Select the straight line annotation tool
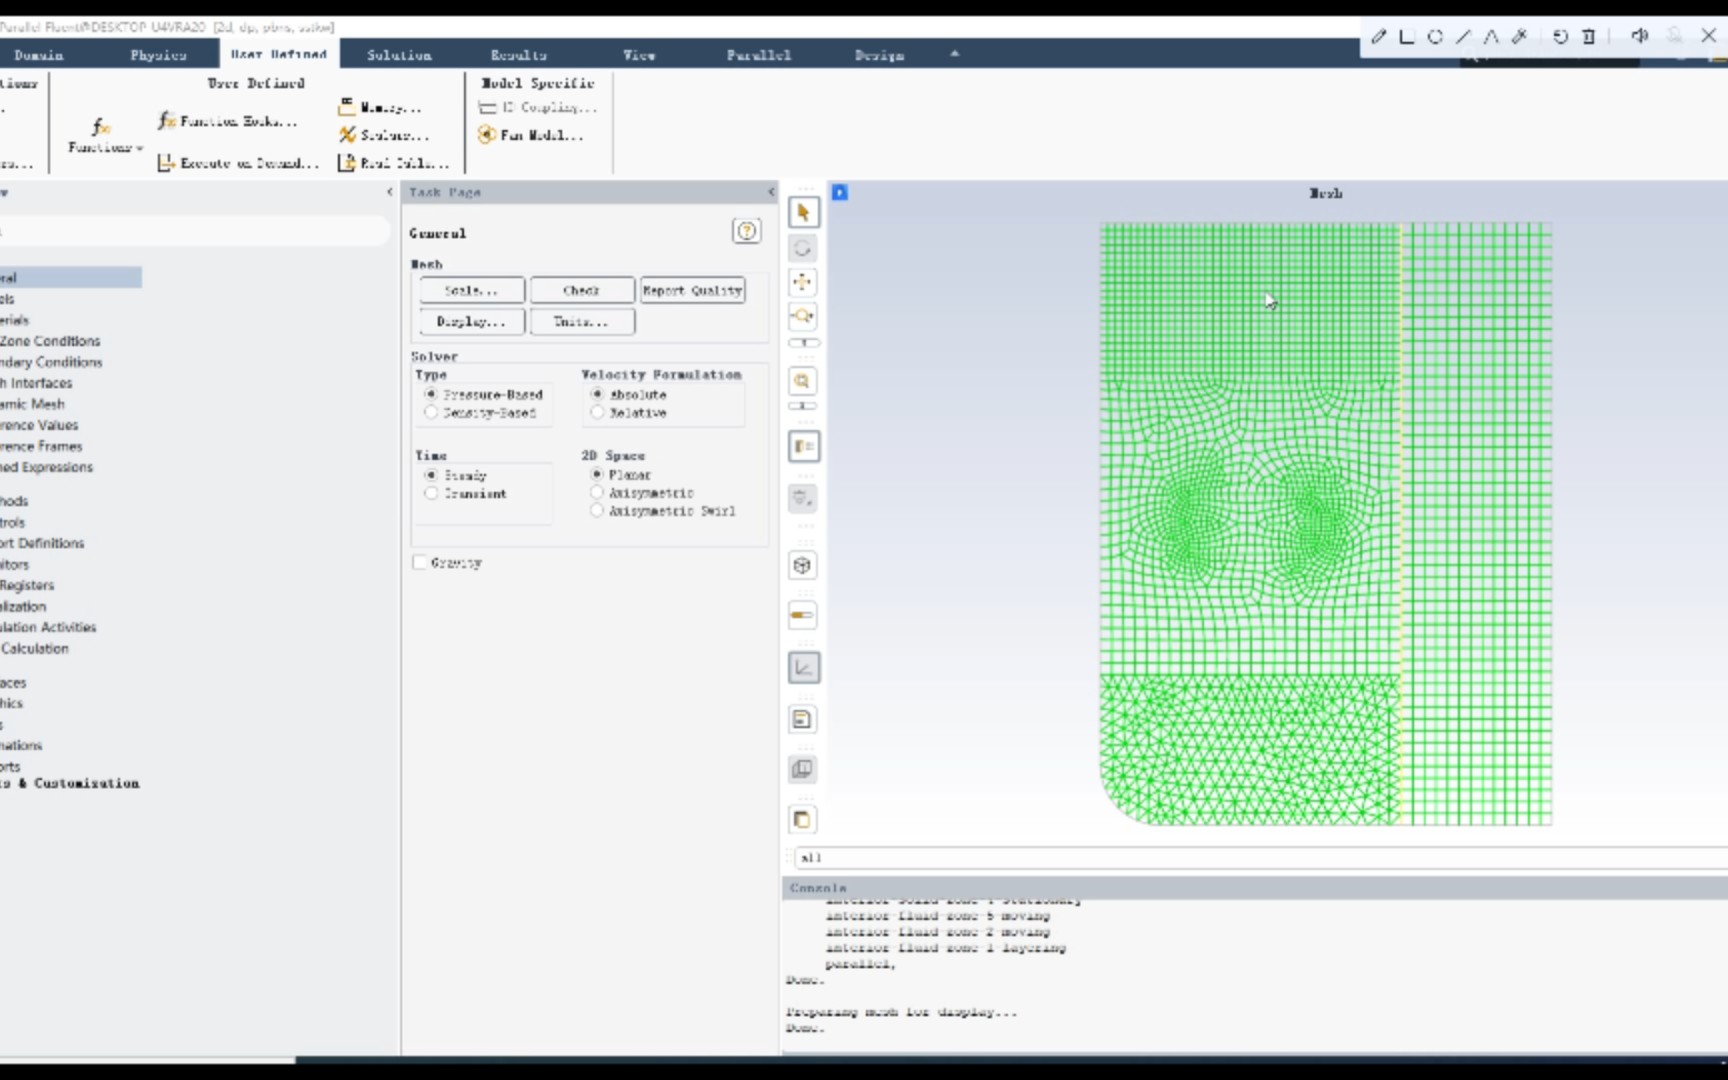Screen dimensions: 1728x1080 point(1463,36)
